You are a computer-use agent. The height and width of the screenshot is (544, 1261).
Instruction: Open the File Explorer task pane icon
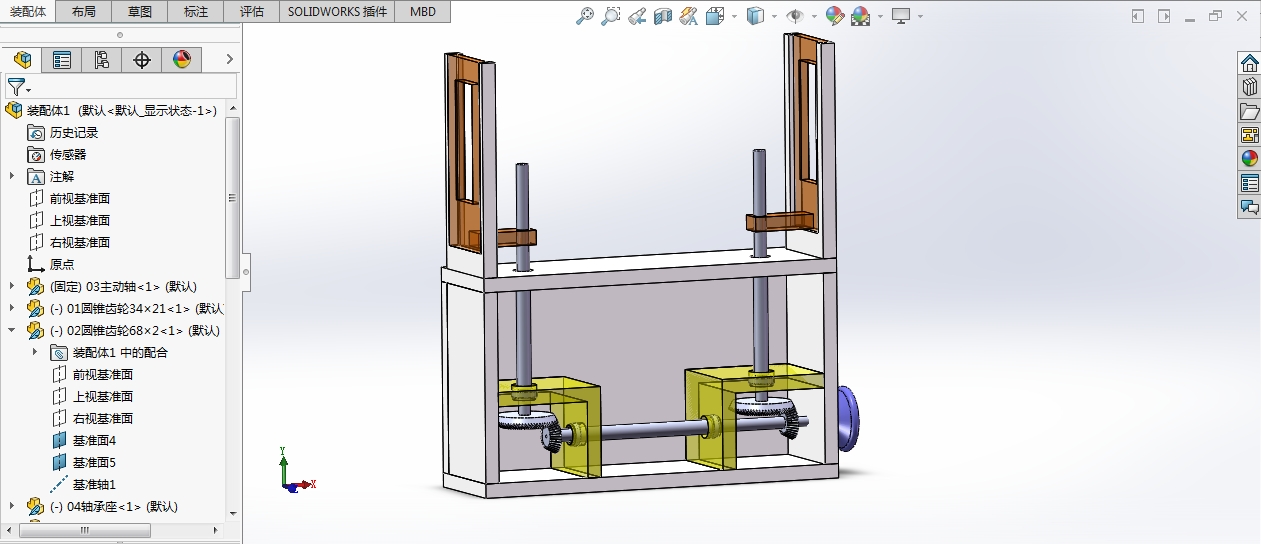tap(1249, 111)
